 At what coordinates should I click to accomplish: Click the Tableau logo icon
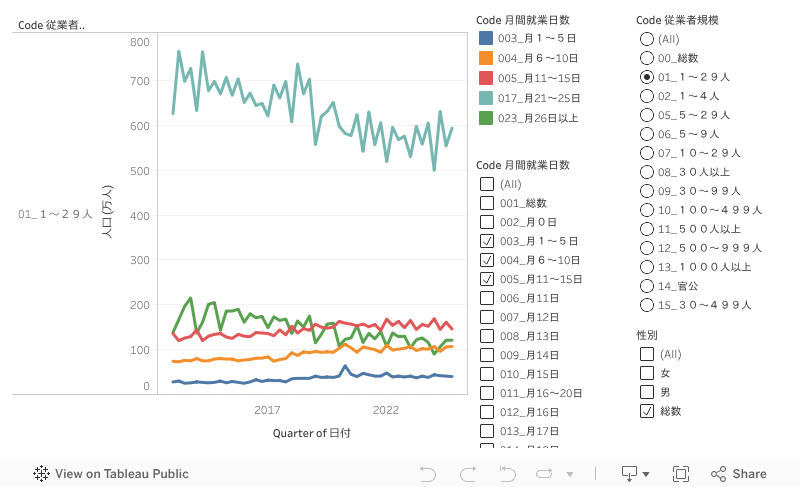point(42,474)
